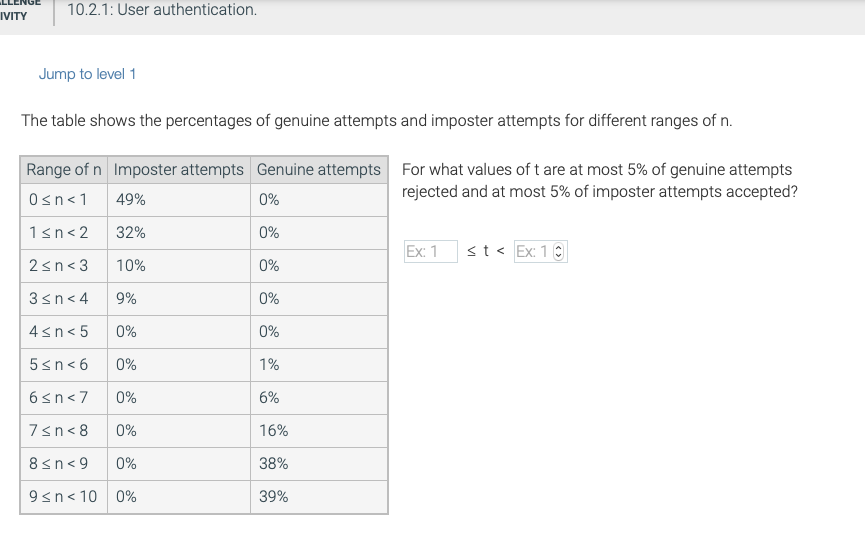Click the 10% imposter attempts cell
The height and width of the screenshot is (535, 865).
click(x=179, y=266)
